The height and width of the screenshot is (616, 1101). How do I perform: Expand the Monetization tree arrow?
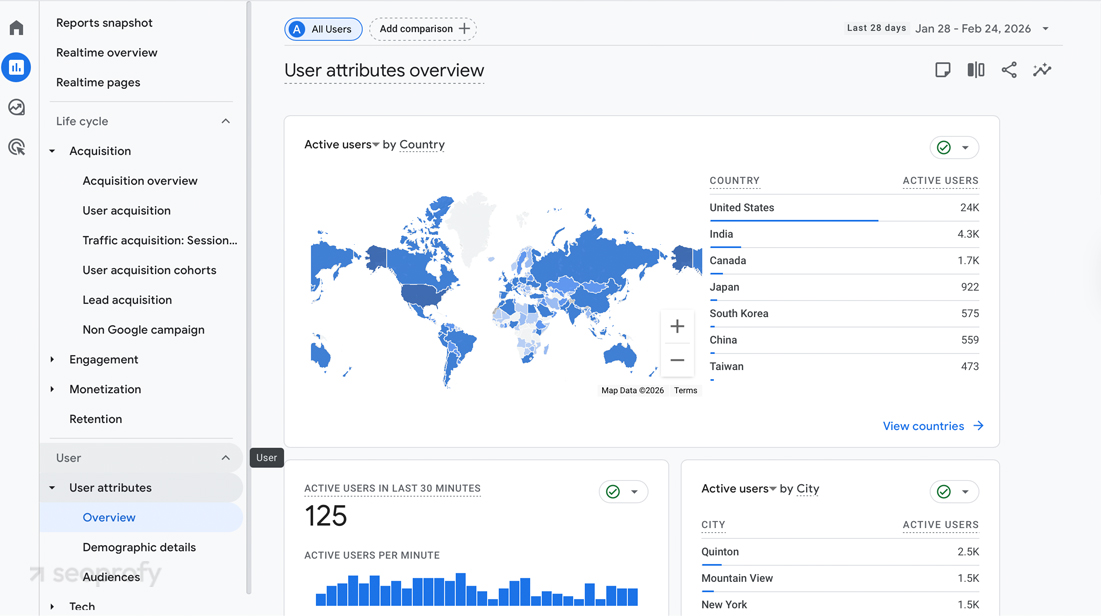pyautogui.click(x=52, y=389)
